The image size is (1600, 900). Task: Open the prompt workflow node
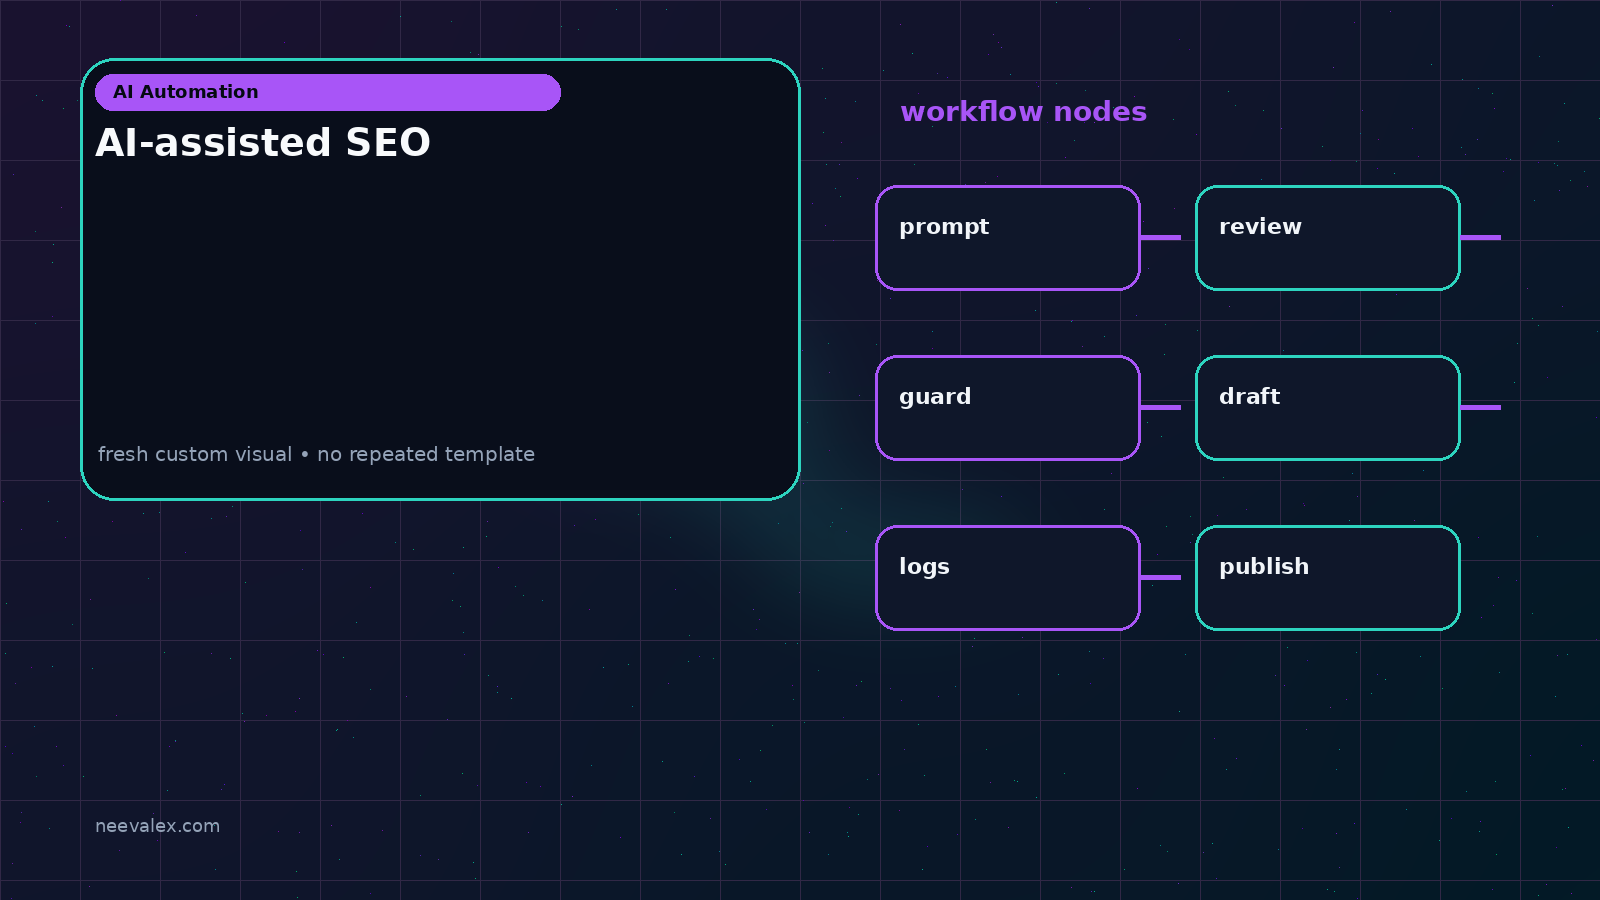click(x=1008, y=238)
